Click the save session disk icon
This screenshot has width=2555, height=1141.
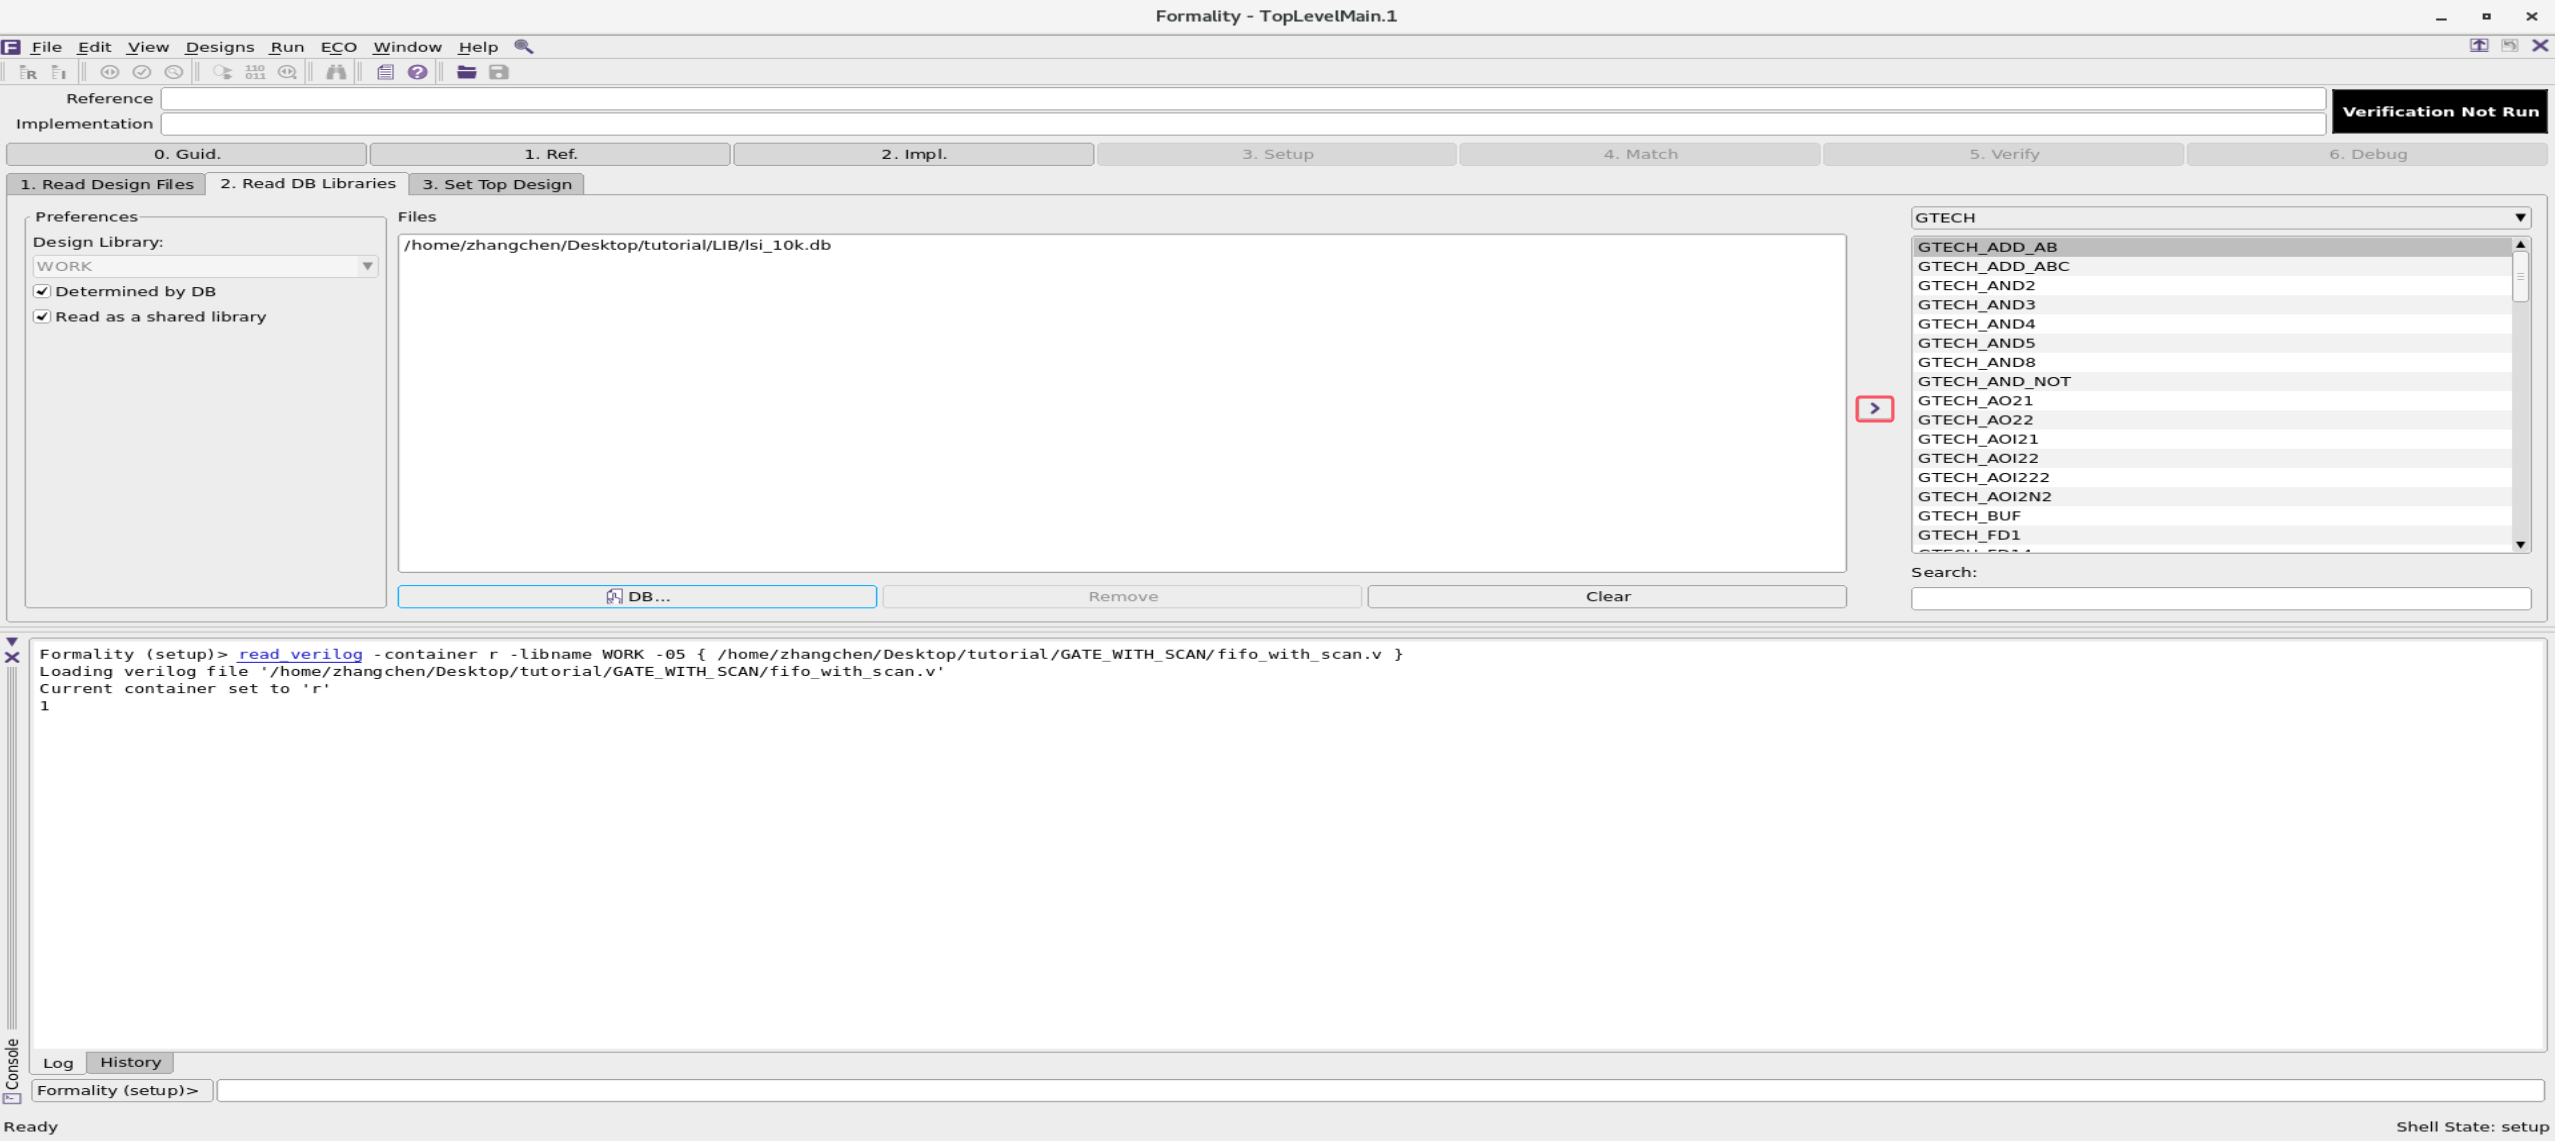(499, 72)
